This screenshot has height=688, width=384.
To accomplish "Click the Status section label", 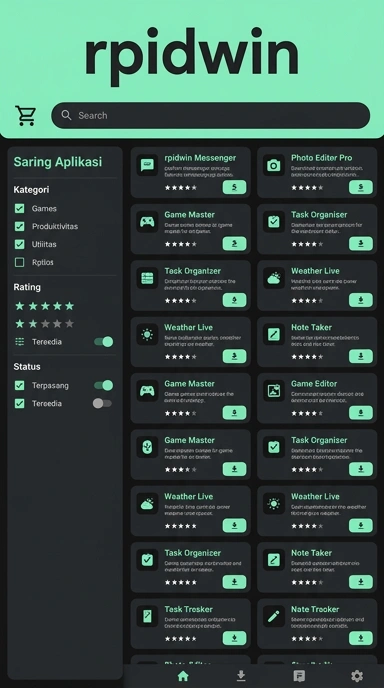I will click(27, 367).
